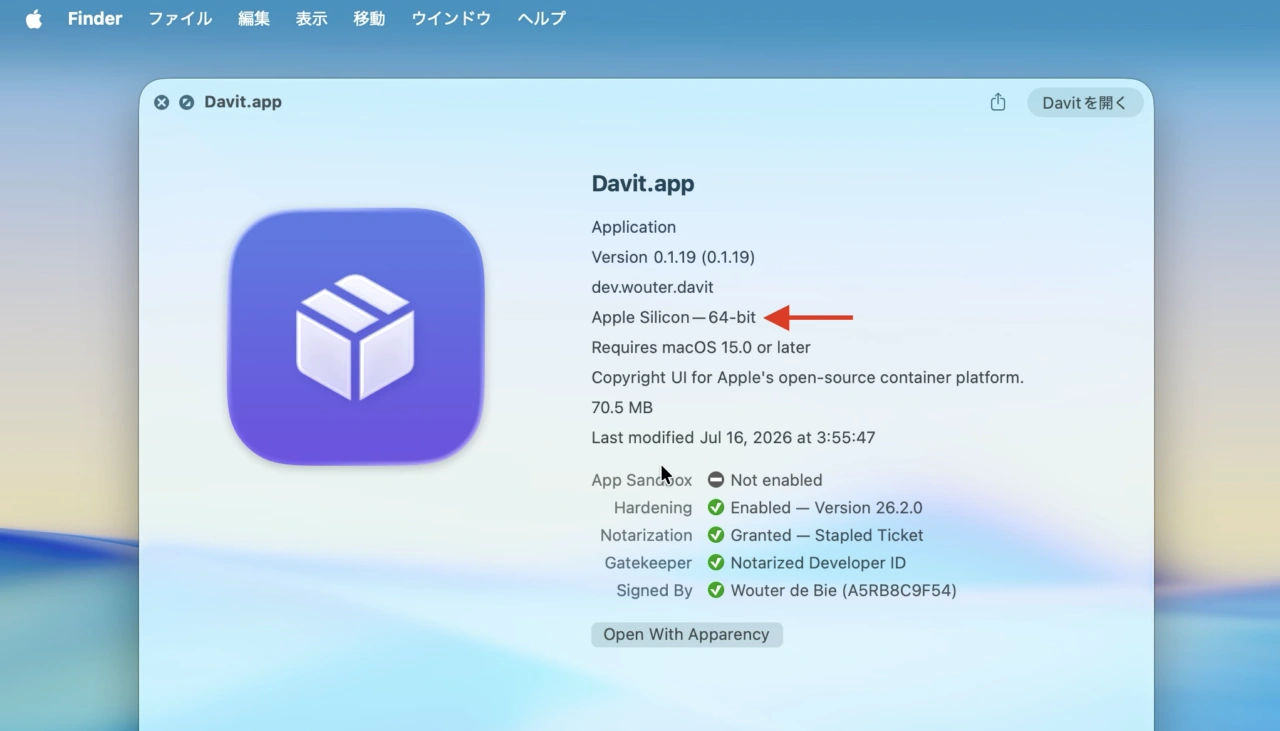Click the Copyright description line

coord(808,377)
